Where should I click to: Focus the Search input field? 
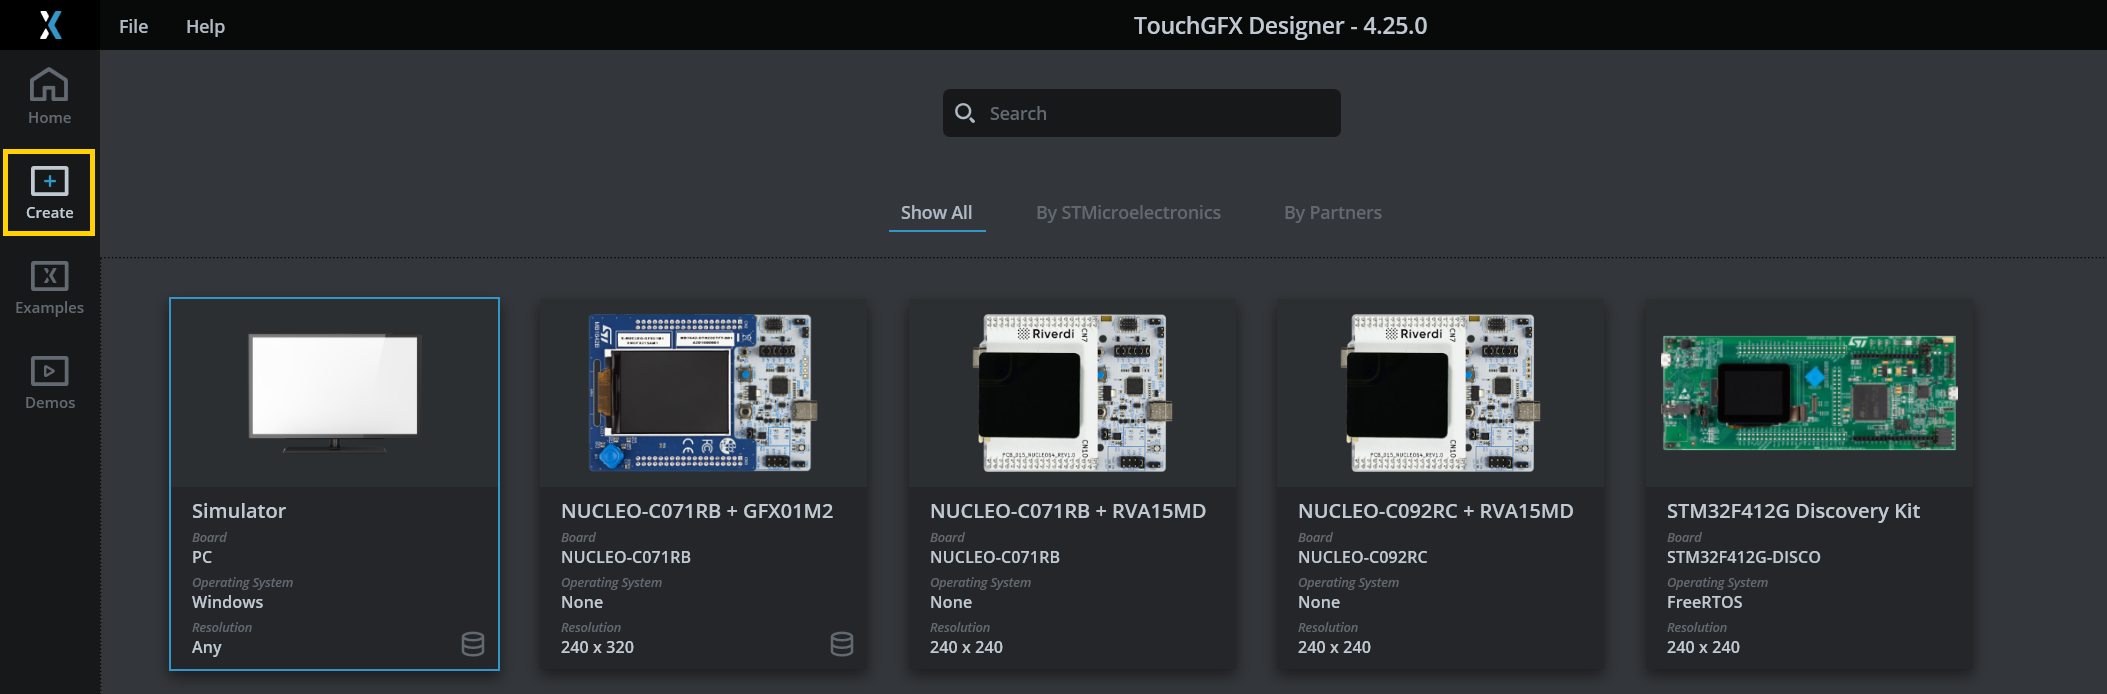(x=1160, y=113)
